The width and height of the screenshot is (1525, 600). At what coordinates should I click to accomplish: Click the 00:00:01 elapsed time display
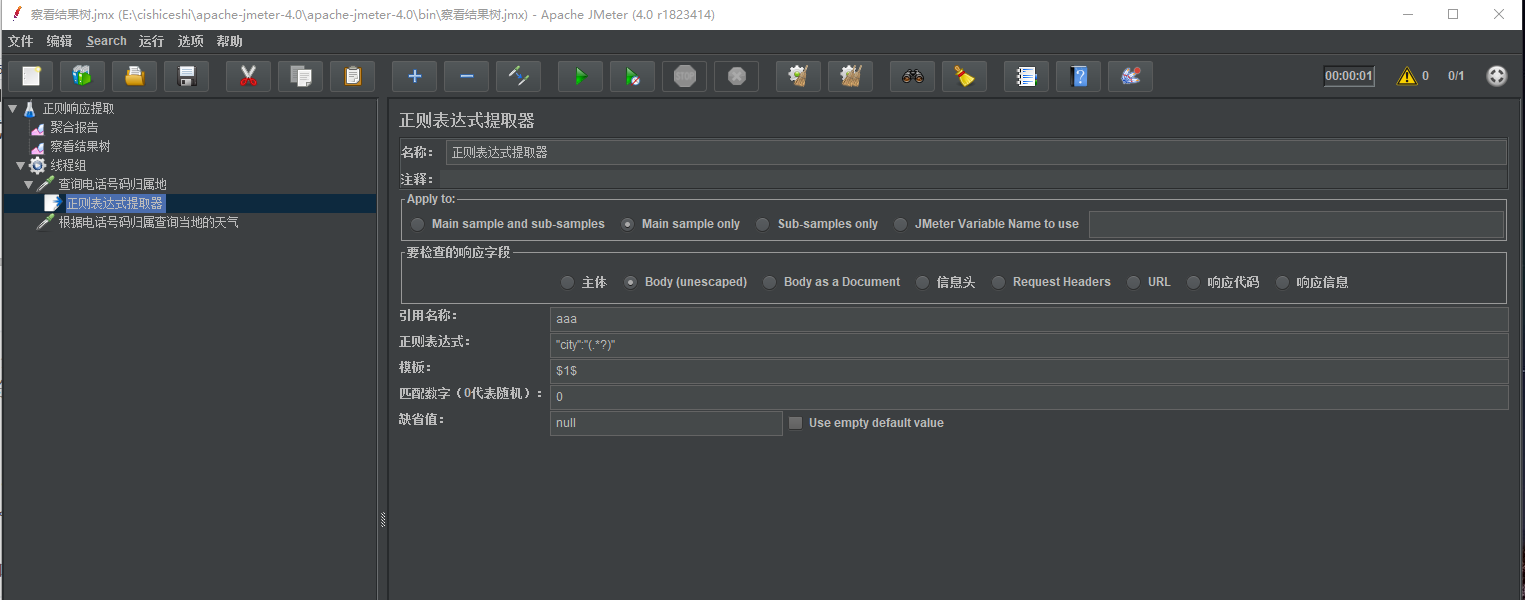point(1349,76)
